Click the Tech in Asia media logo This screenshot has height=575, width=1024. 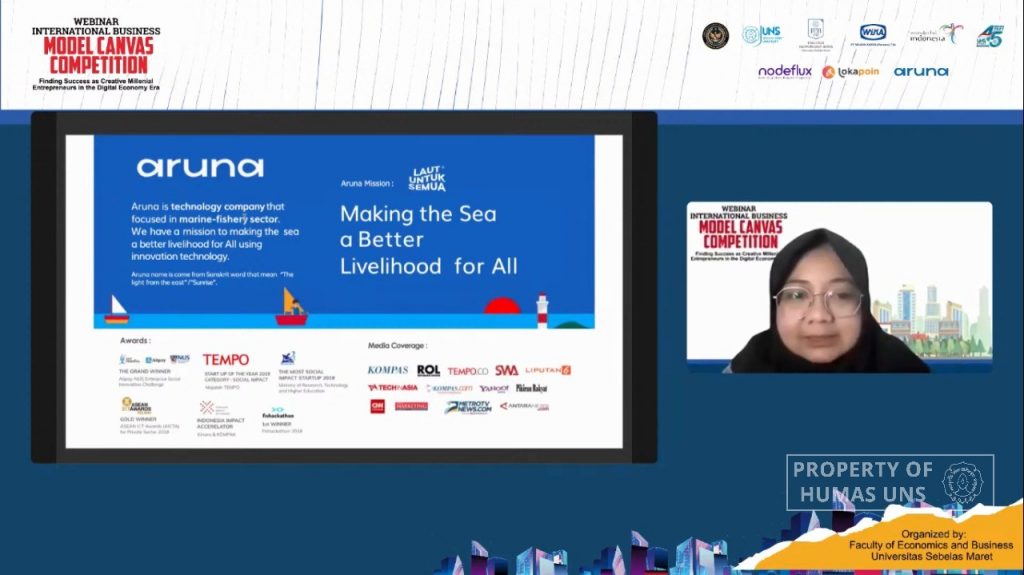392,388
